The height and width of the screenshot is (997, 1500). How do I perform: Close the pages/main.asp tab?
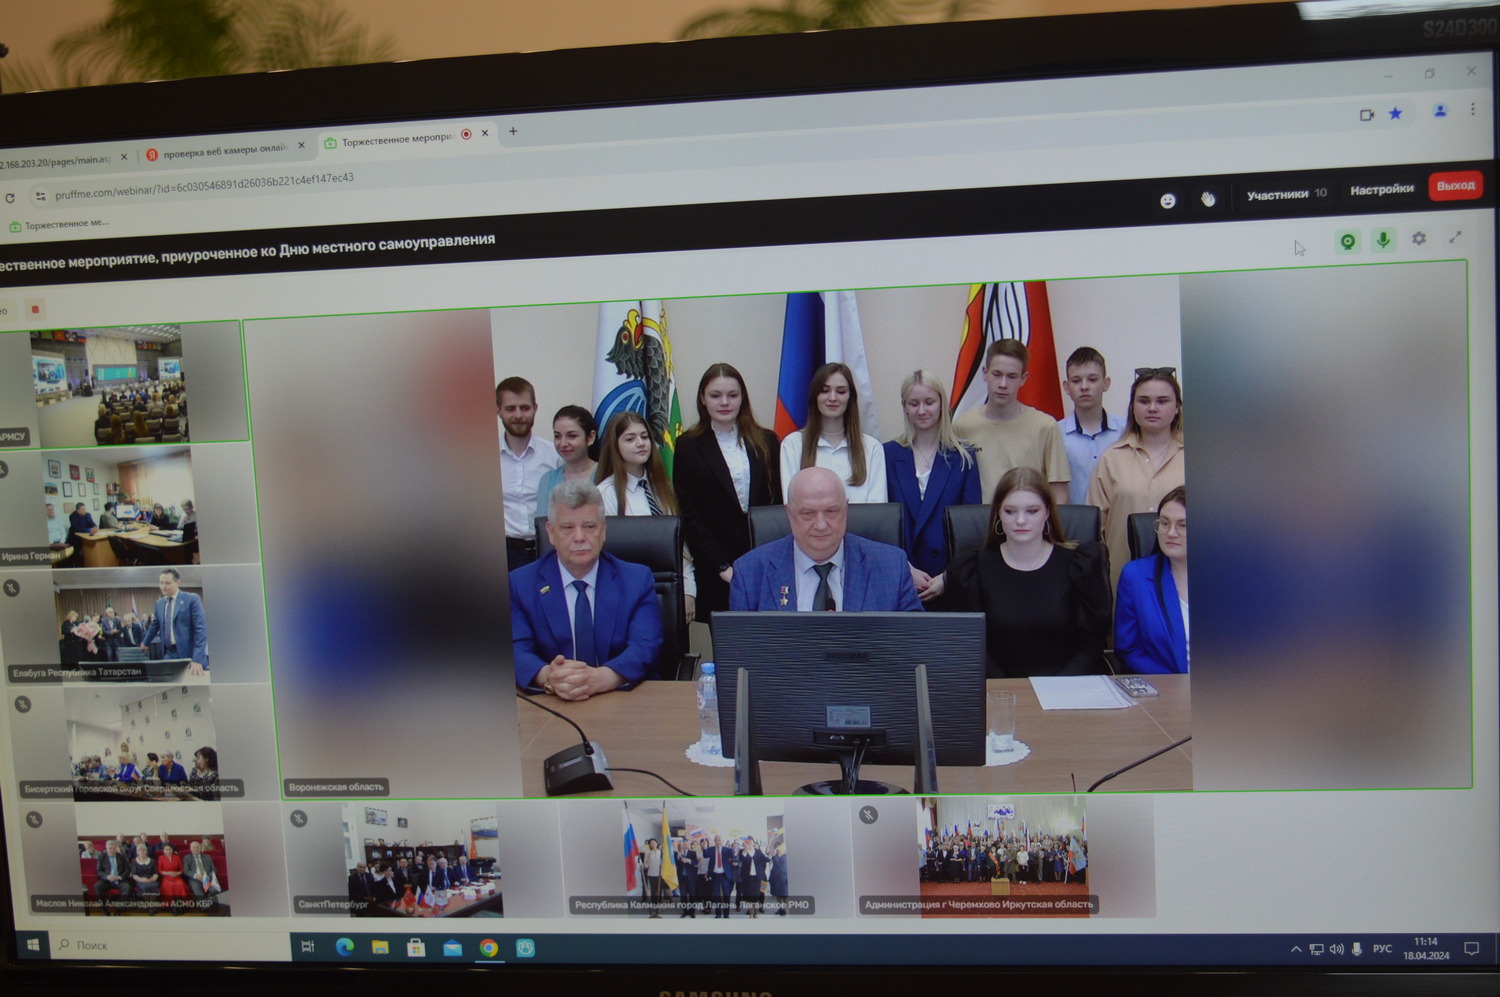(x=124, y=156)
